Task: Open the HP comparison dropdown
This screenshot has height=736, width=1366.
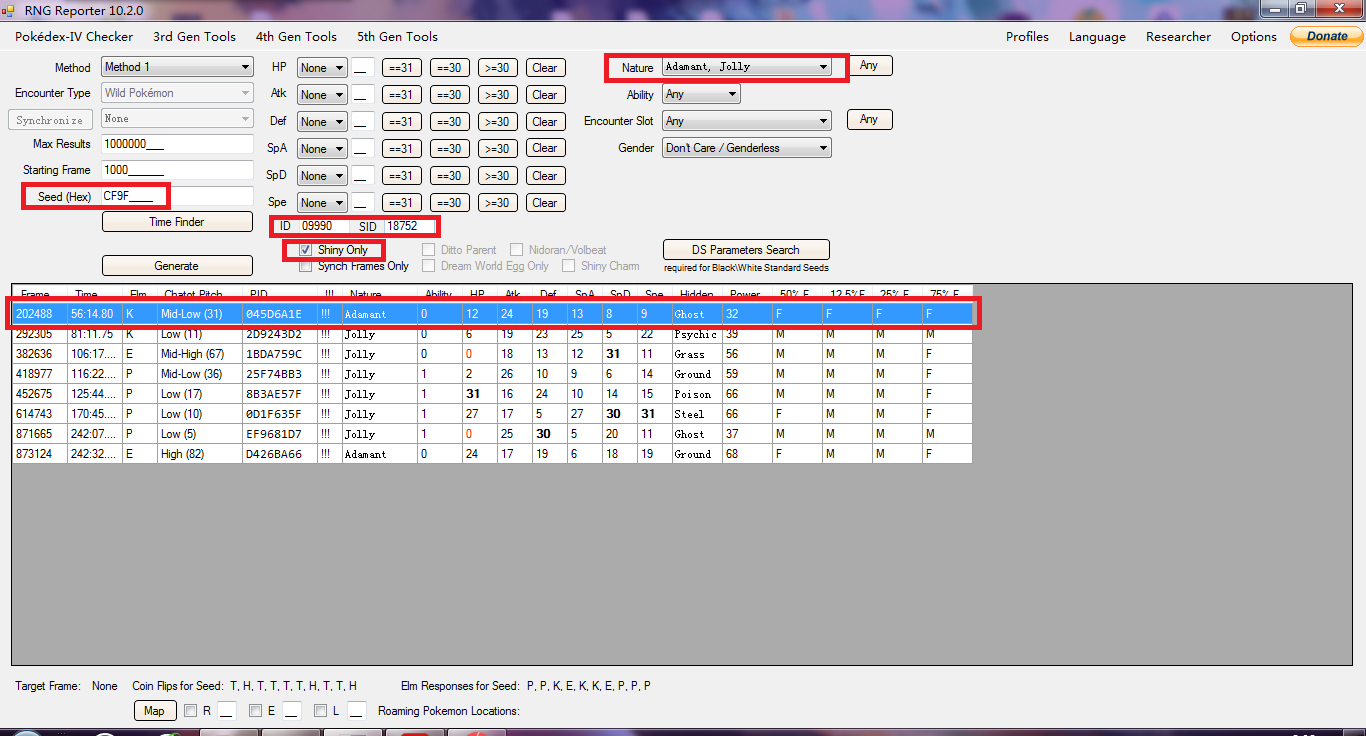Action: coord(322,68)
